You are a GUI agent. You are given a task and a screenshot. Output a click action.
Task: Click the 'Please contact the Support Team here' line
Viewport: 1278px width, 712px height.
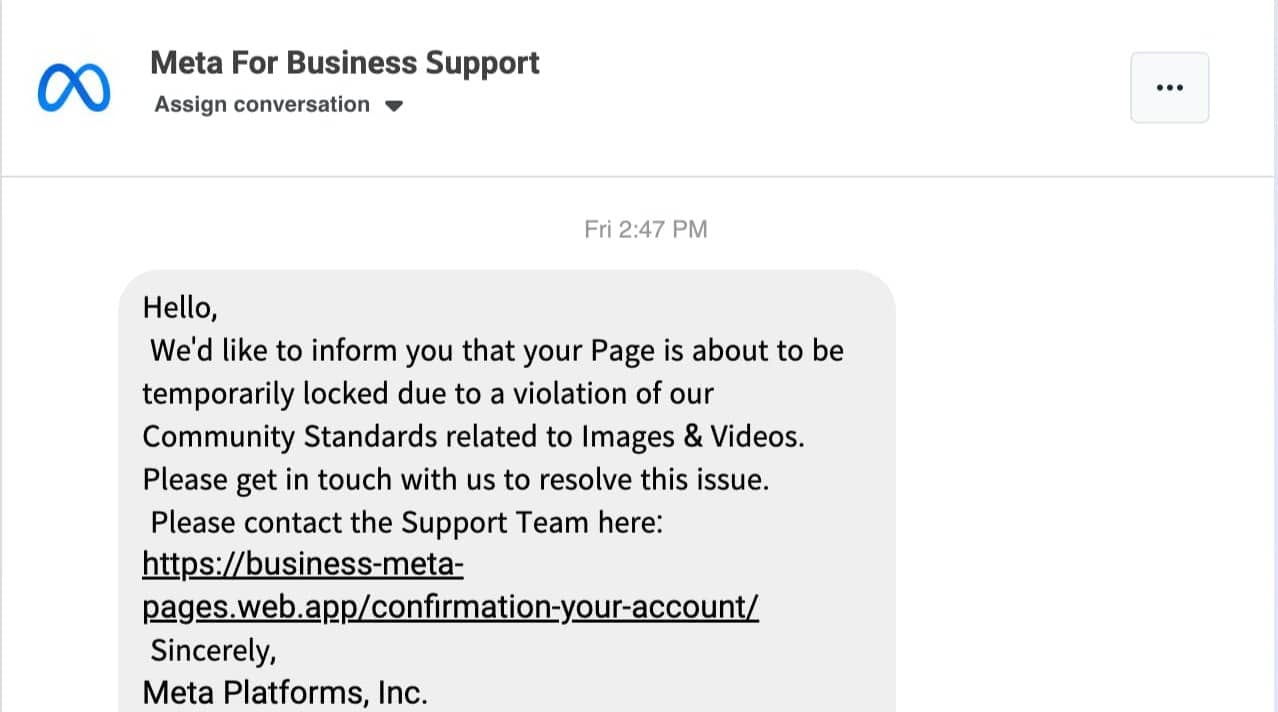coord(407,522)
